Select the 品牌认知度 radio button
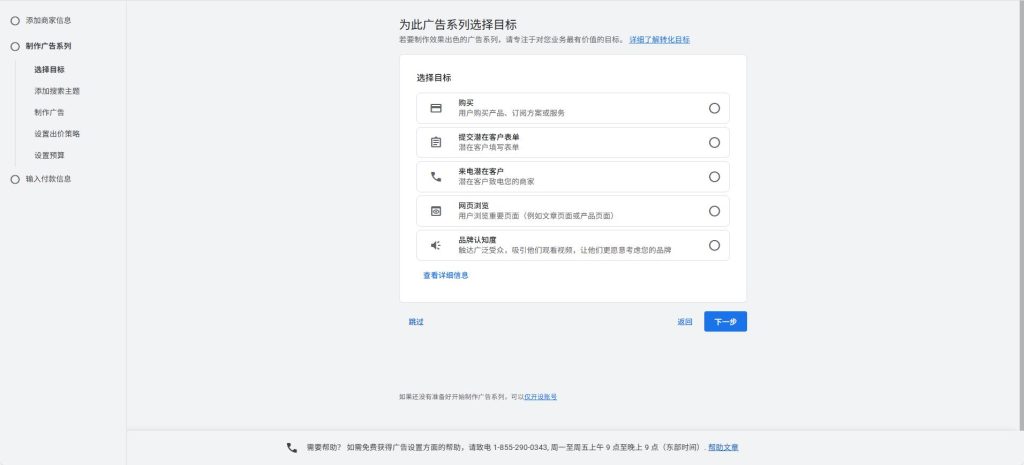 pyautogui.click(x=714, y=246)
